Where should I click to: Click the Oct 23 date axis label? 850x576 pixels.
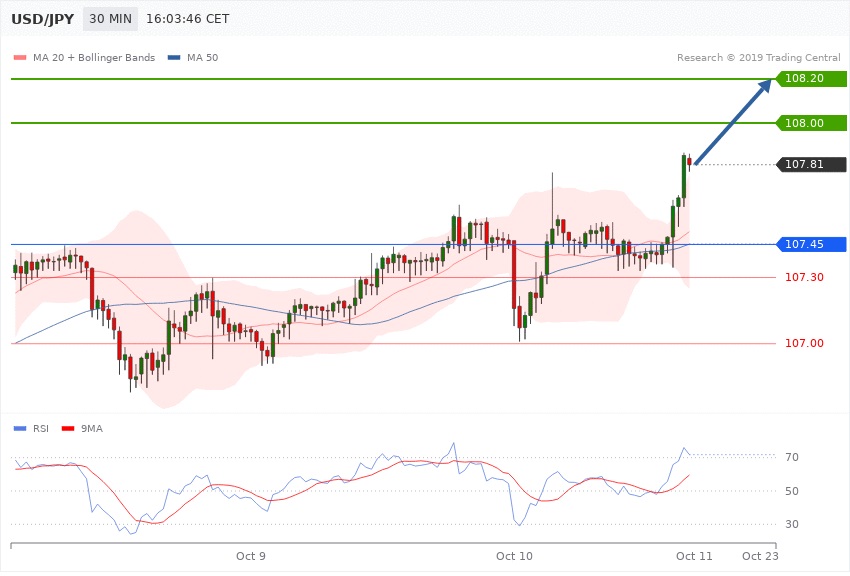(760, 556)
